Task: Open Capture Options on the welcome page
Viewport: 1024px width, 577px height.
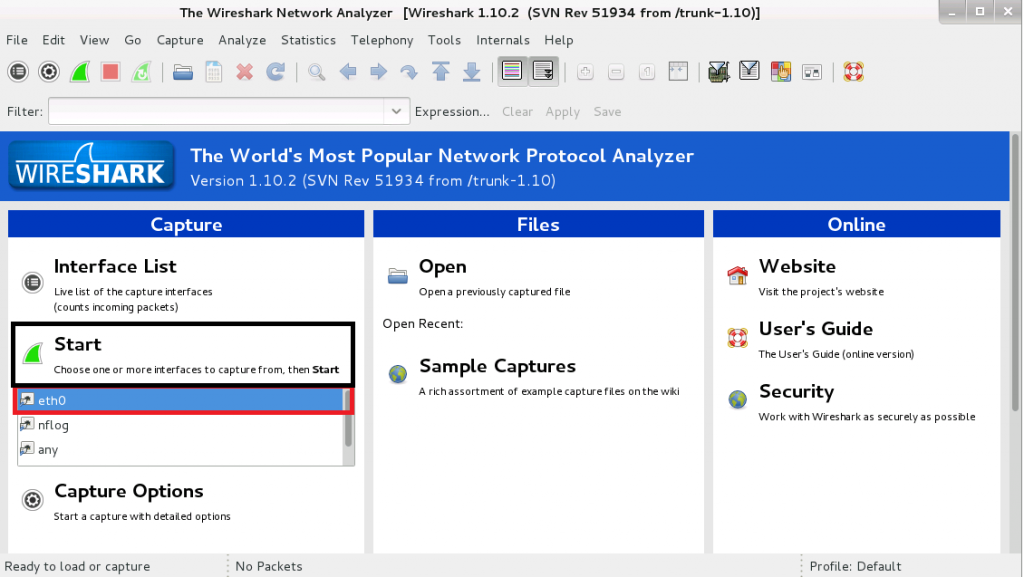Action: click(129, 491)
